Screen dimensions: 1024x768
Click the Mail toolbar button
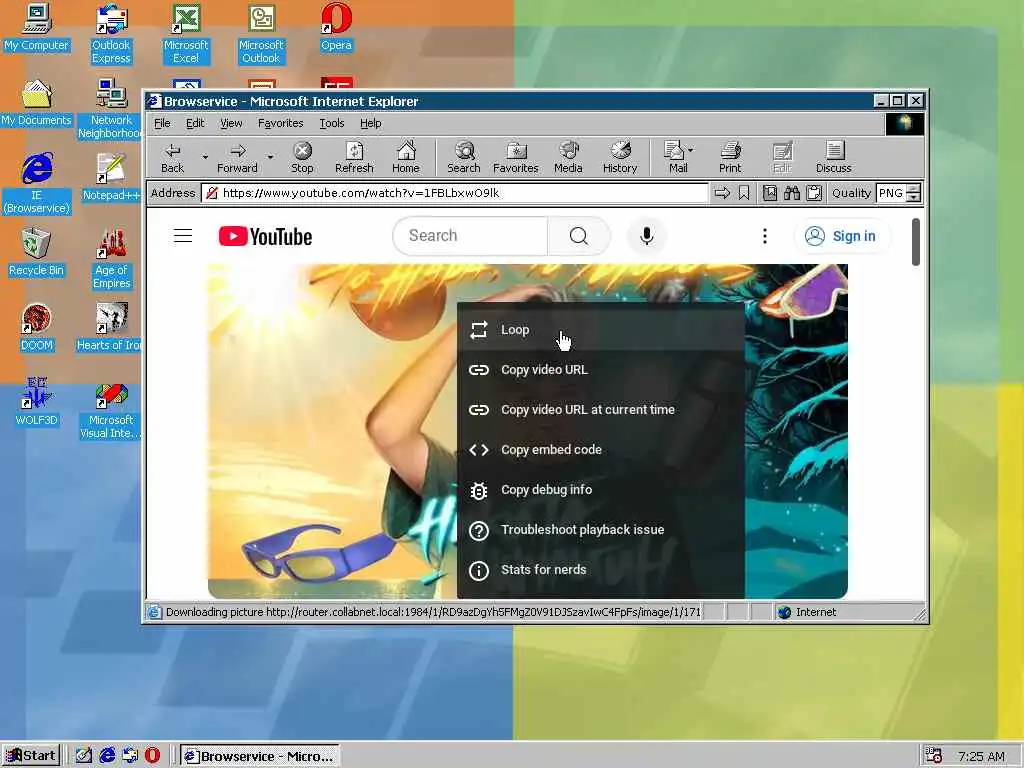pyautogui.click(x=675, y=157)
